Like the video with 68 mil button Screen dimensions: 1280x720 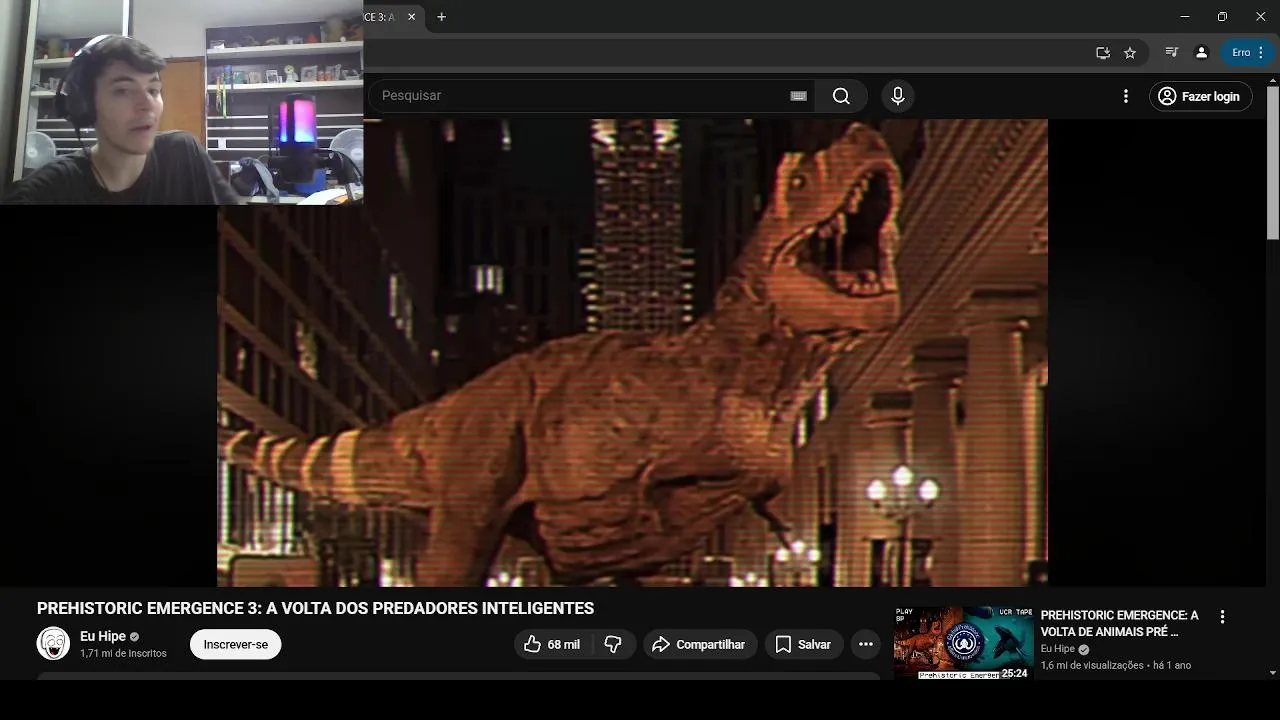(553, 645)
